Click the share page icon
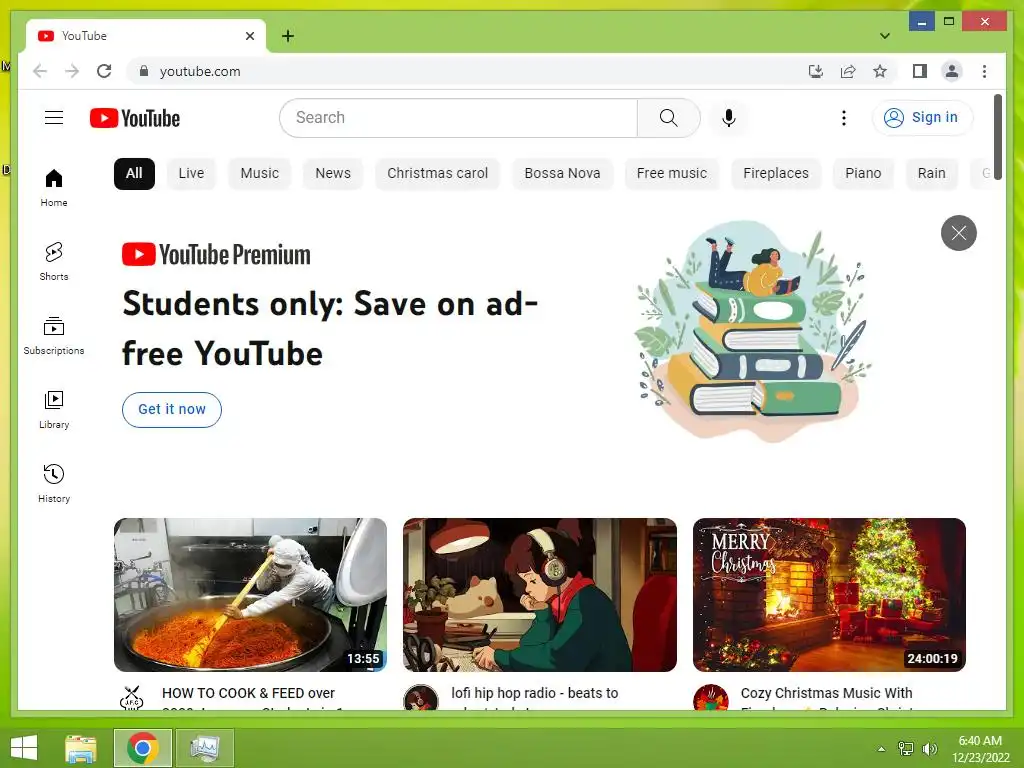1024x768 pixels. pos(848,71)
